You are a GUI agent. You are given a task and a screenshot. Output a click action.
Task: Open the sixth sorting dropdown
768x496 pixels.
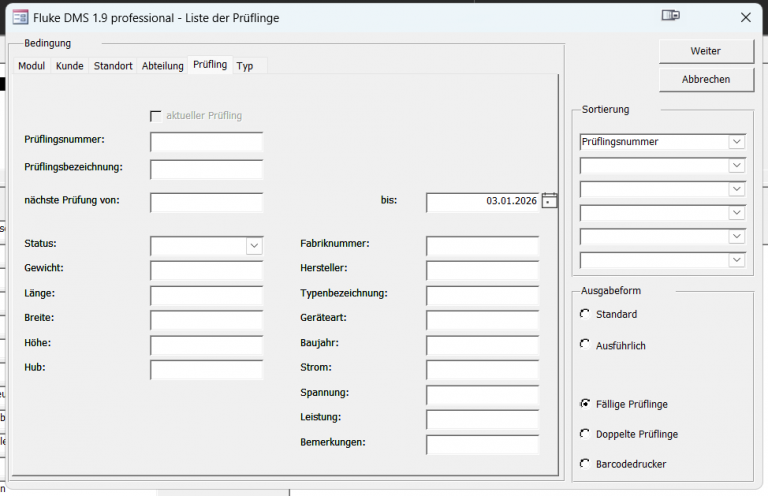coord(737,260)
